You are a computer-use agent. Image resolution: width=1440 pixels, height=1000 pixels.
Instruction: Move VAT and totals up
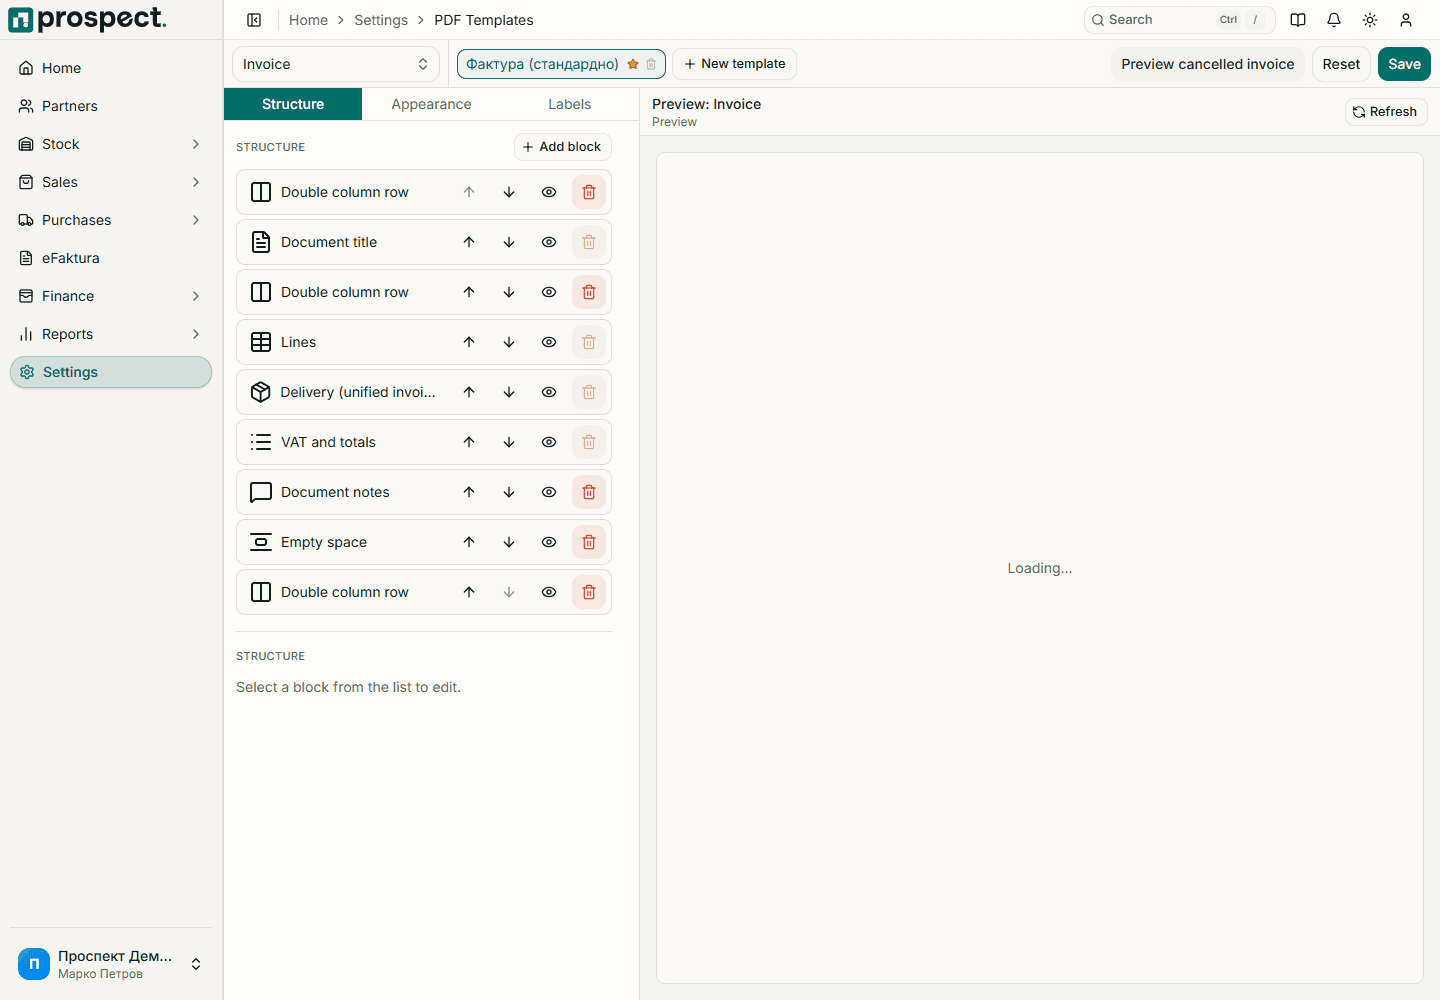pyautogui.click(x=469, y=442)
